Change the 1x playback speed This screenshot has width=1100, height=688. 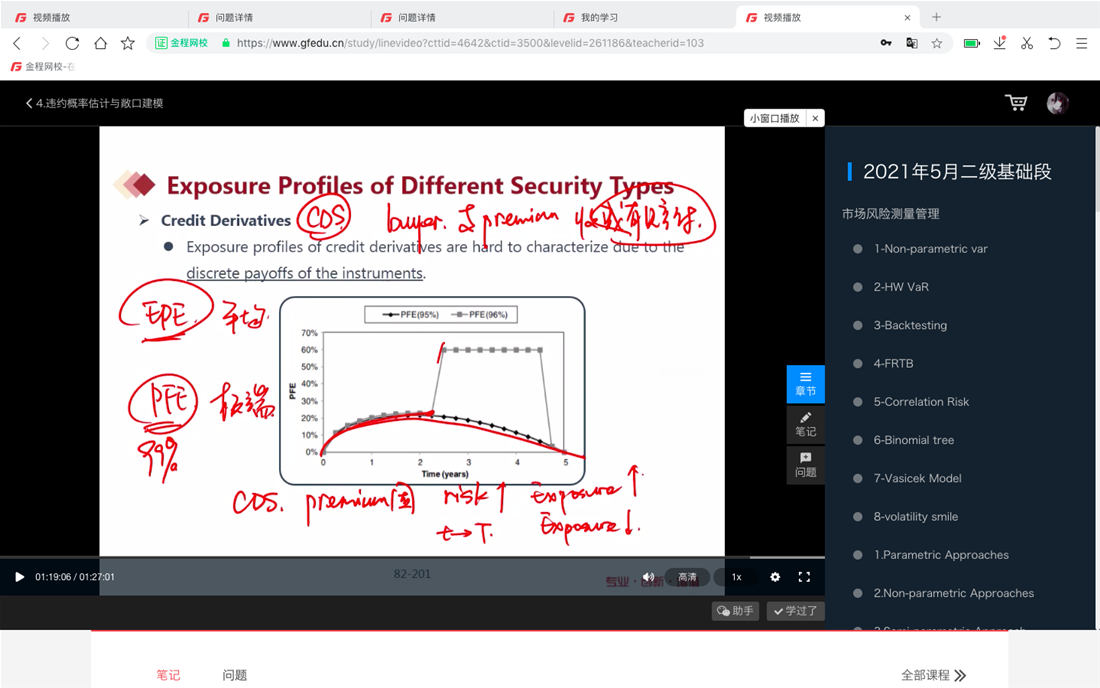click(x=737, y=577)
